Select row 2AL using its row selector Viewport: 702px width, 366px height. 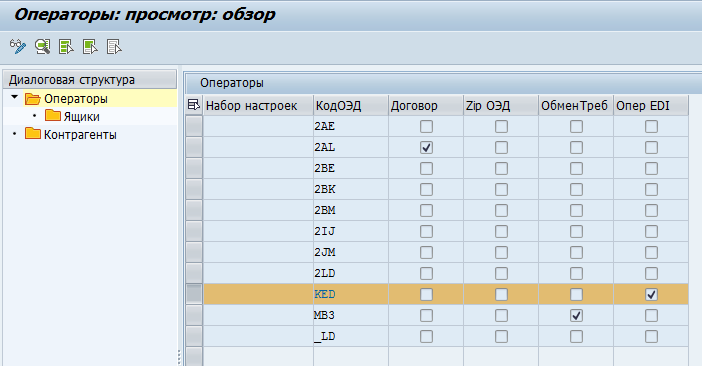click(194, 148)
